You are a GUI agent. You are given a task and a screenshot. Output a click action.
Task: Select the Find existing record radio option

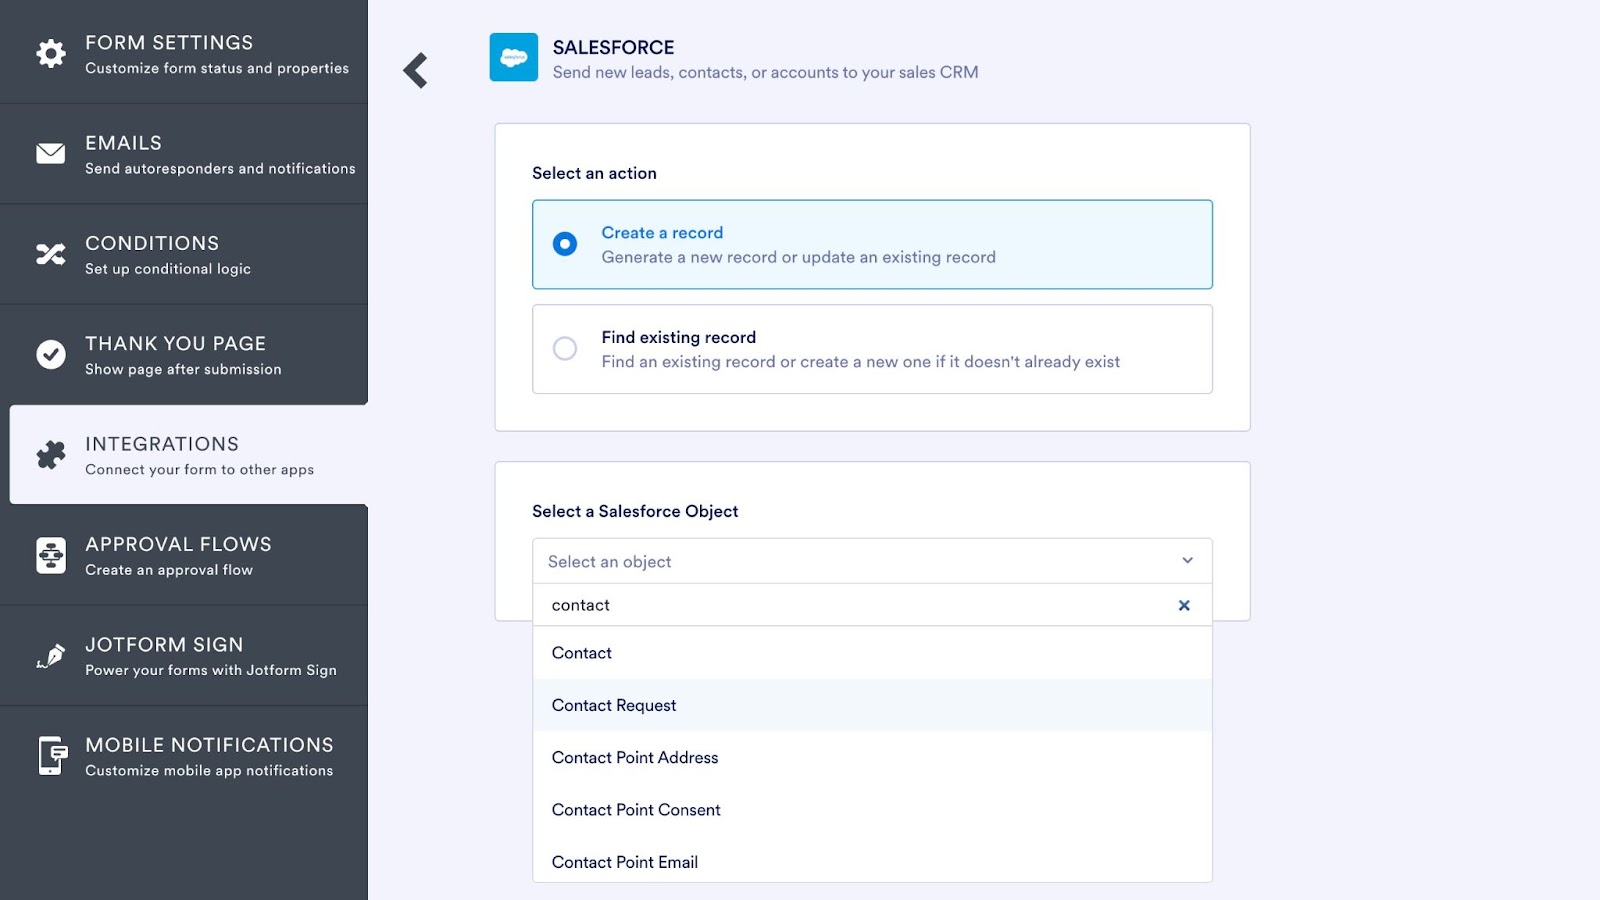[x=565, y=348]
